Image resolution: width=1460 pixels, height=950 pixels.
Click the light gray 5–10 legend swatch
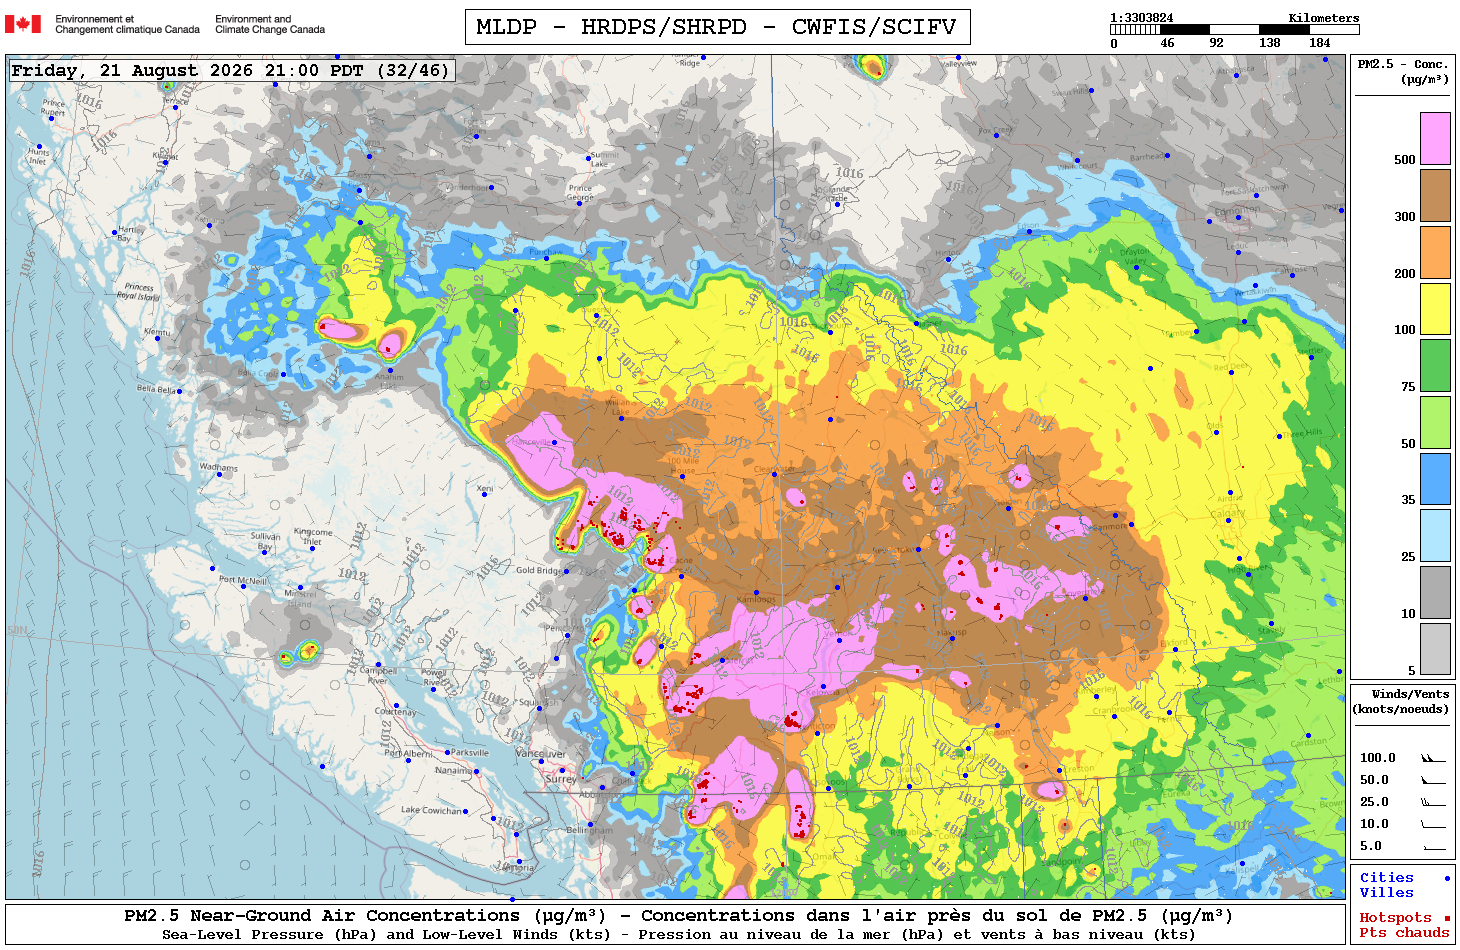point(1435,649)
